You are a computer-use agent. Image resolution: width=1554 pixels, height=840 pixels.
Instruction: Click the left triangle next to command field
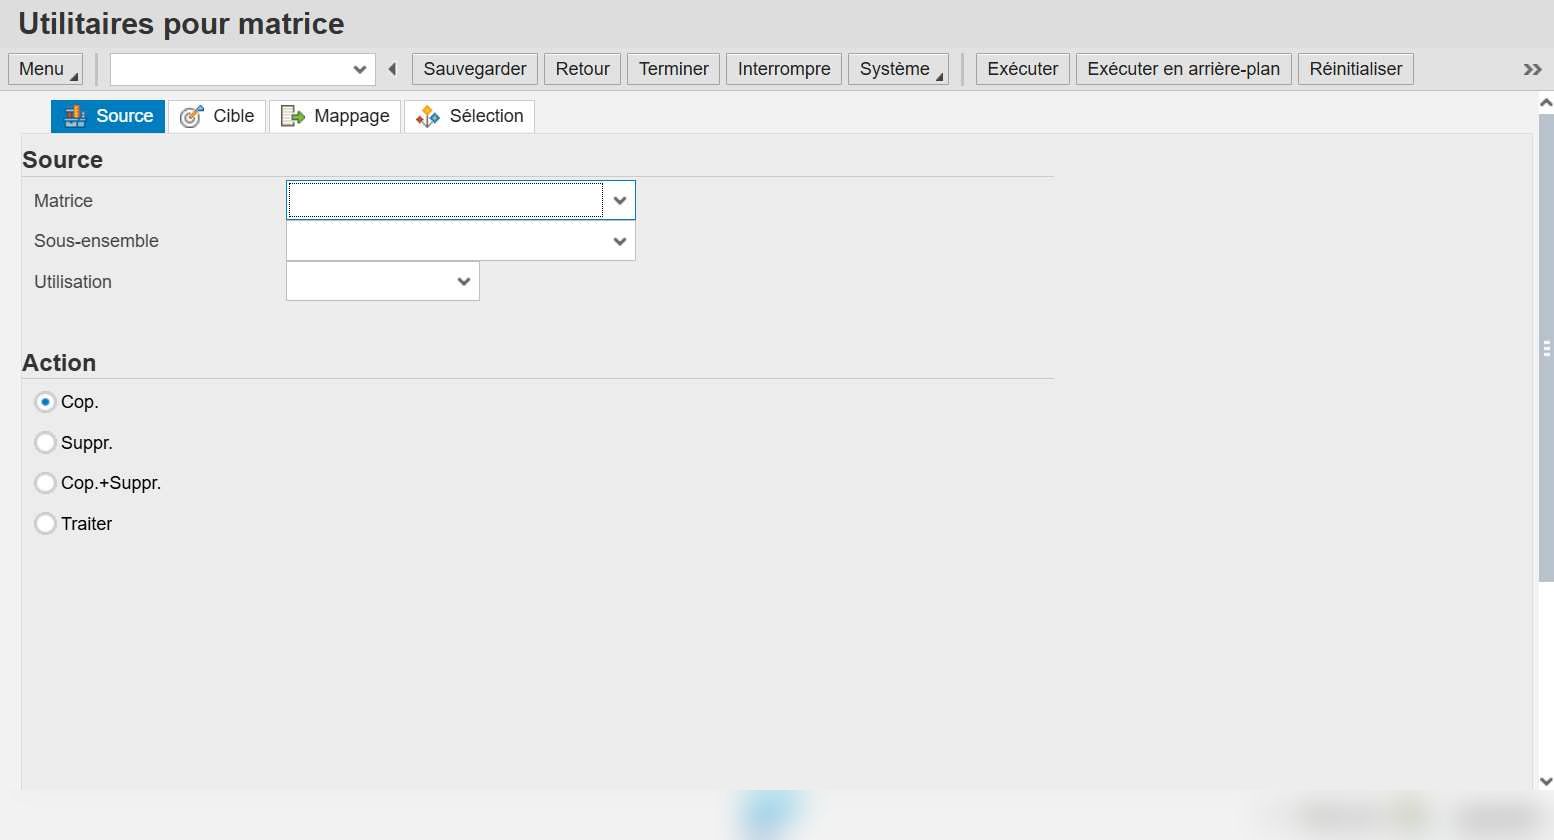click(392, 69)
